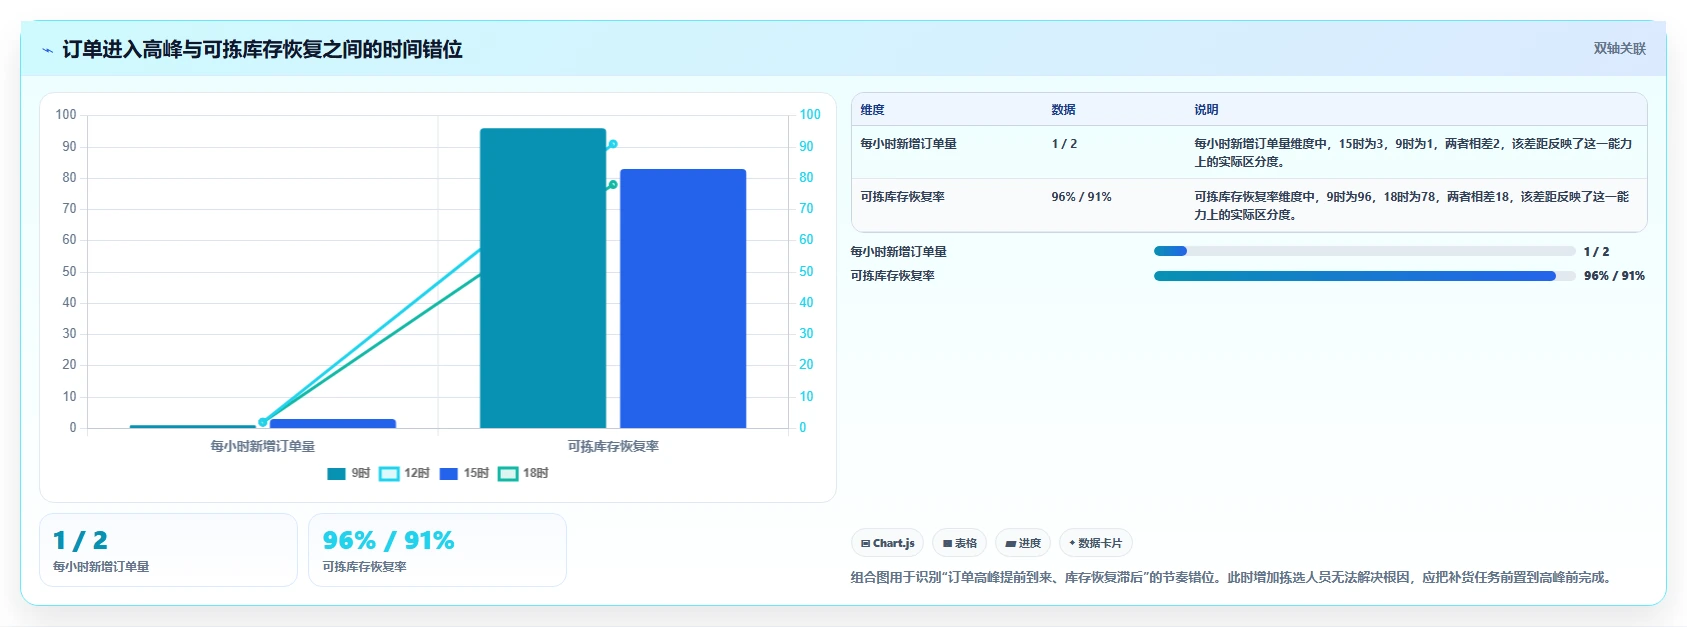Click the 12时 line point at 90
Screen dimensions: 1687x627
(x=613, y=145)
